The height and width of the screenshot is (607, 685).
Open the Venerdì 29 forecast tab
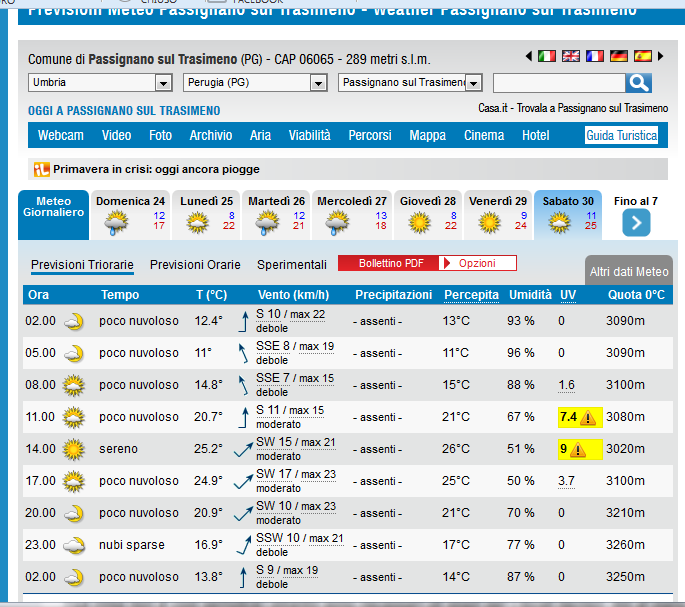click(498, 215)
